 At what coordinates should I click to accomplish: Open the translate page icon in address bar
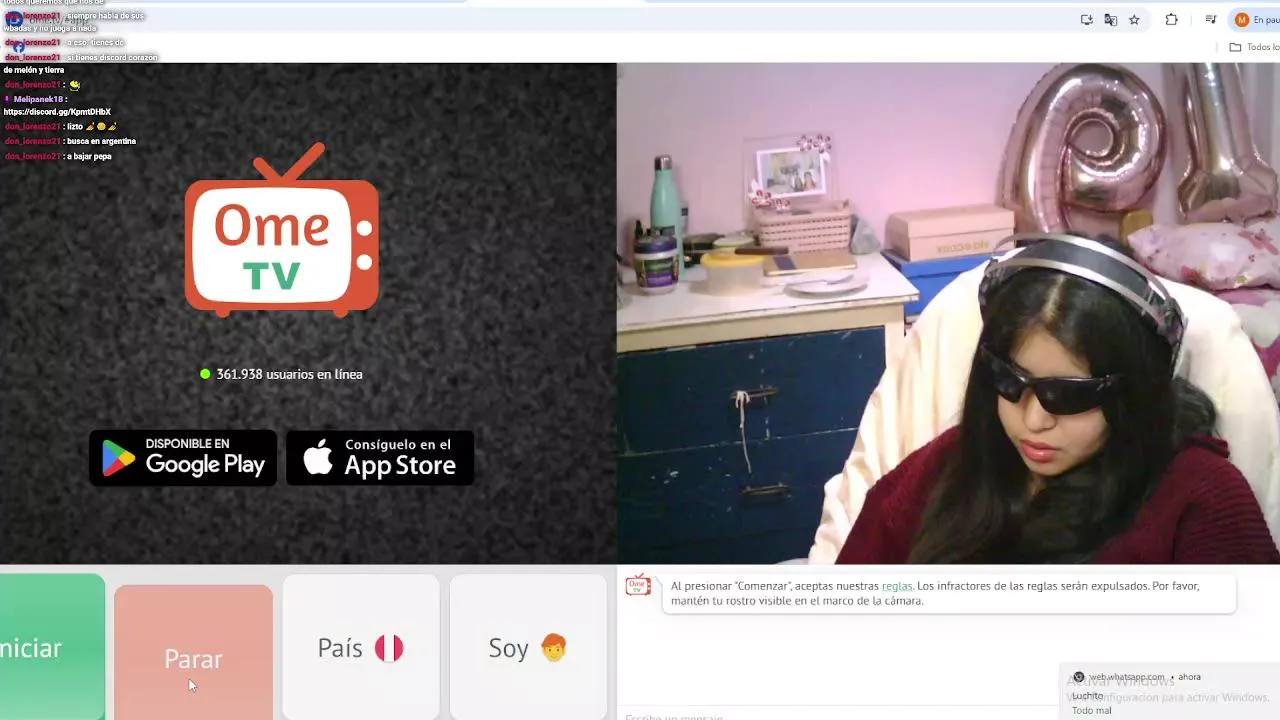[1110, 20]
